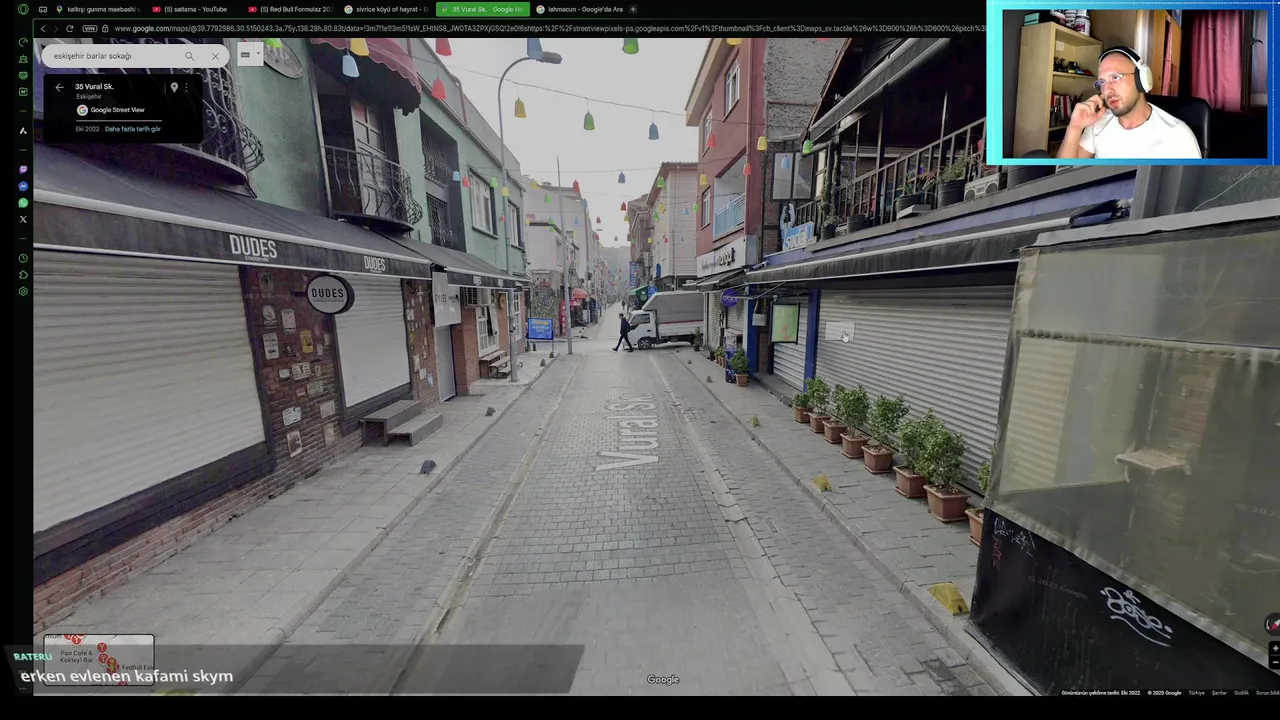This screenshot has width=1280, height=720.
Task: Click the Opera GX logo menu icon
Action: coord(23,9)
